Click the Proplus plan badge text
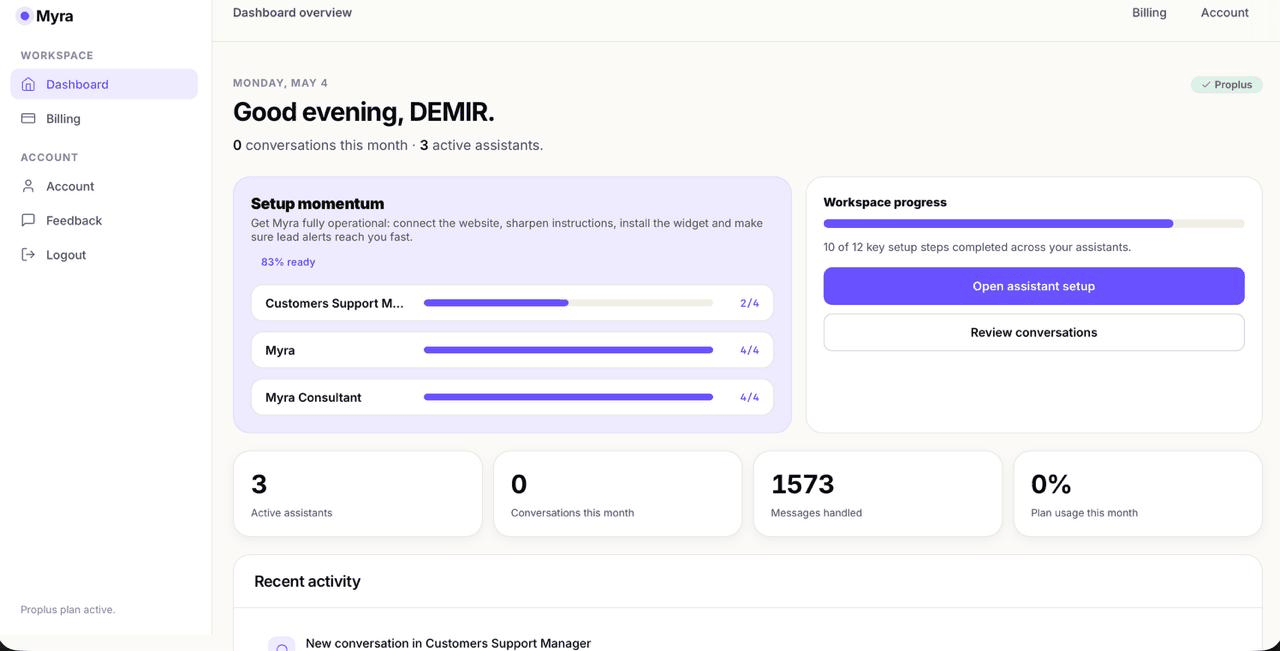The width and height of the screenshot is (1280, 651). 1233,85
